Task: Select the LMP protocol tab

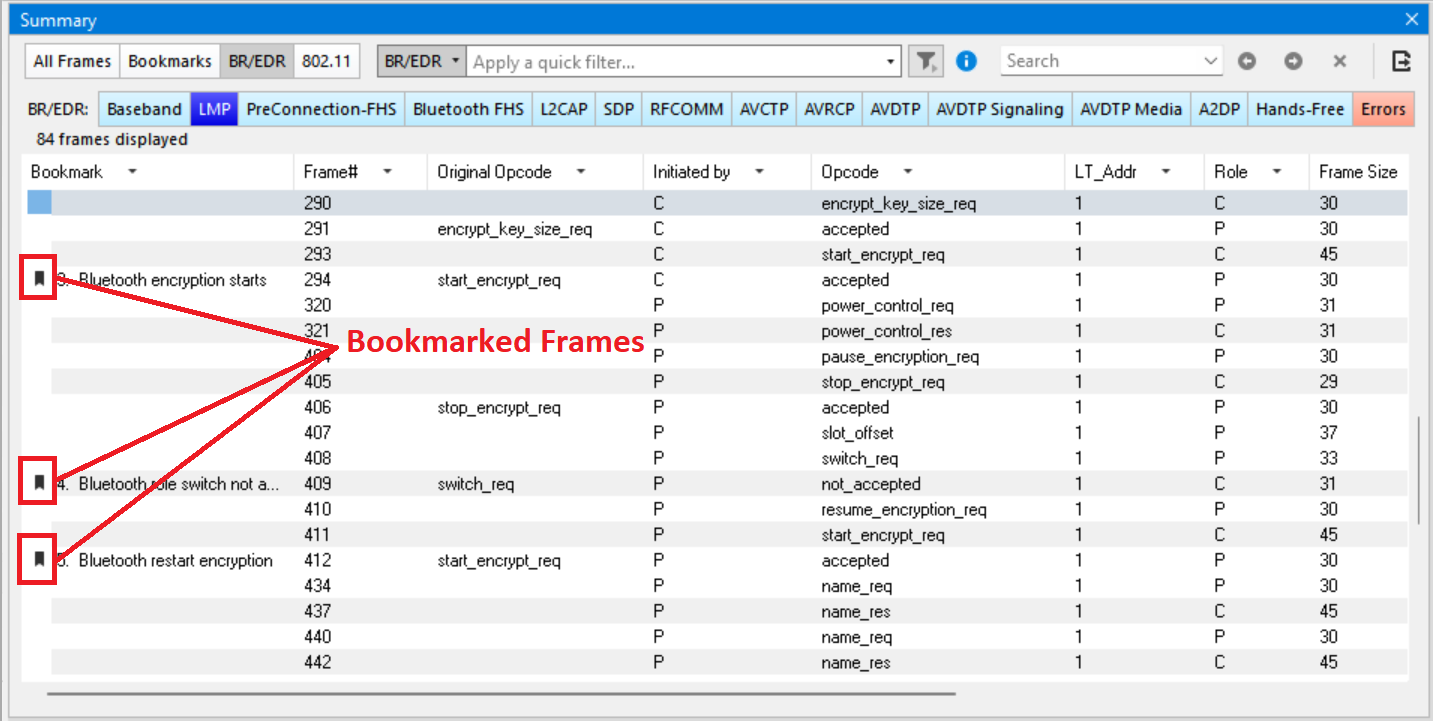Action: (x=214, y=109)
